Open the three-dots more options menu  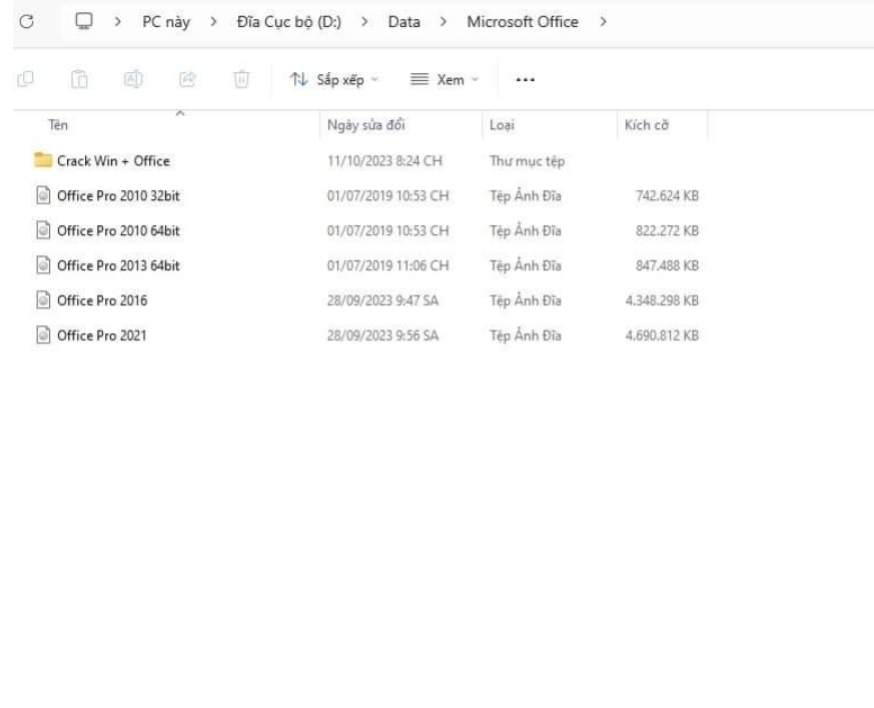[x=525, y=80]
